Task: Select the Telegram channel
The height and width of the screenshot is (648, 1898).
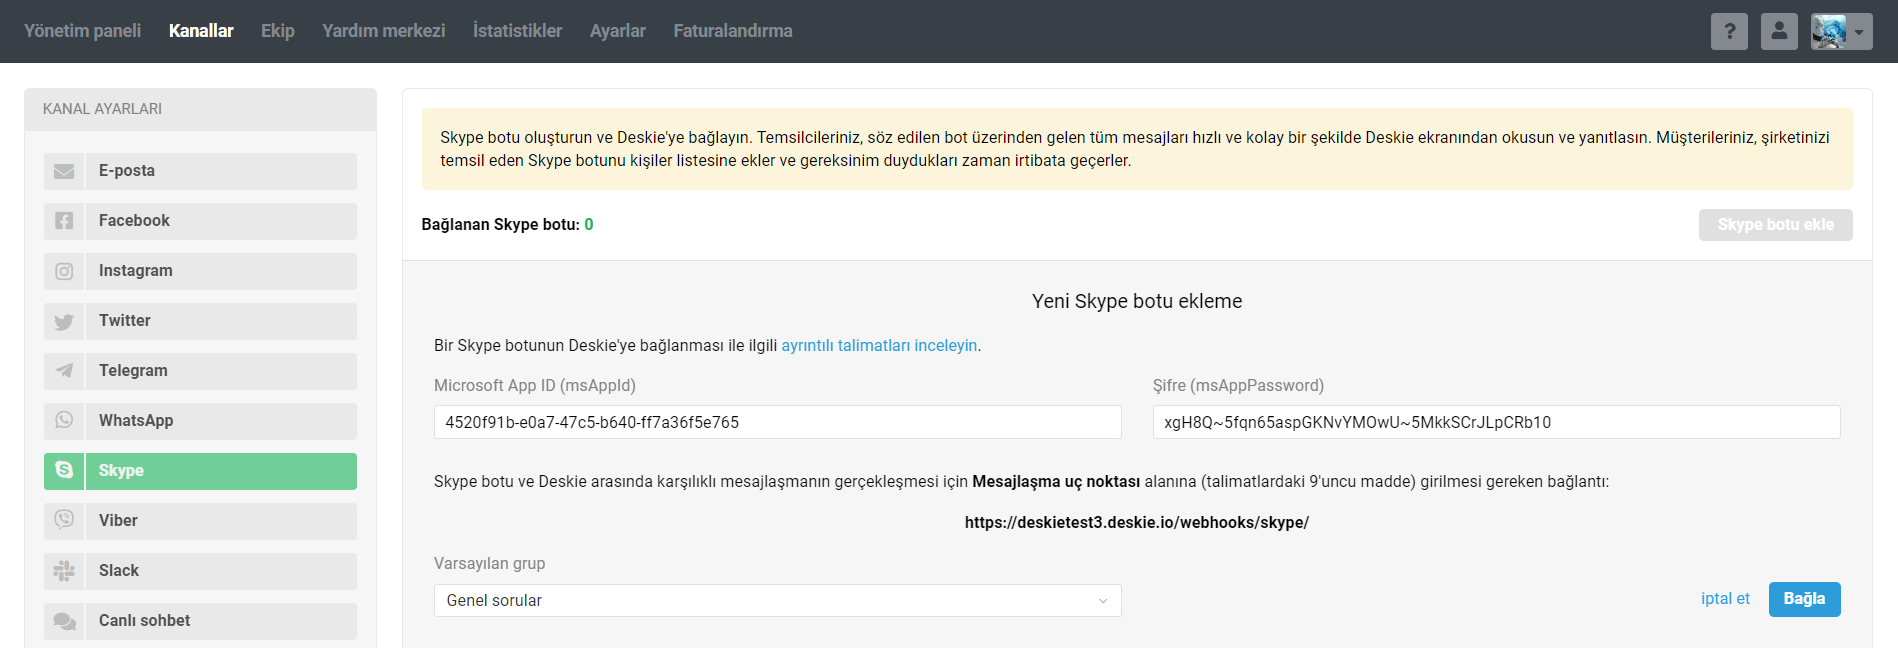Action: tap(200, 371)
